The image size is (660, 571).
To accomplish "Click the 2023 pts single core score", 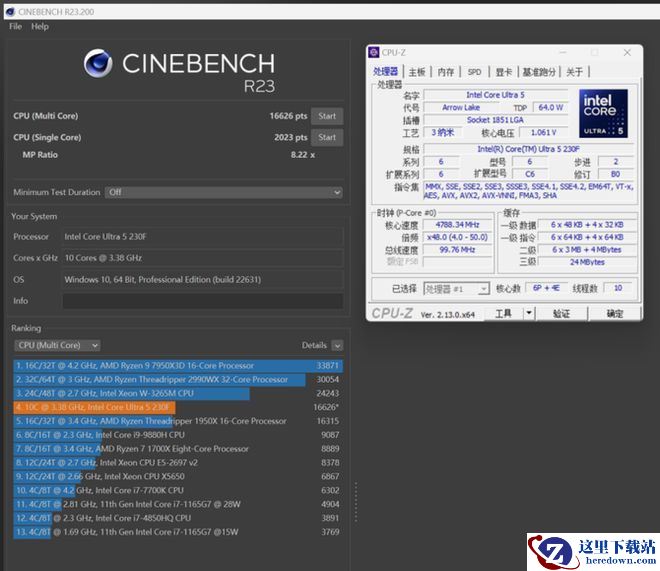I will tap(290, 137).
